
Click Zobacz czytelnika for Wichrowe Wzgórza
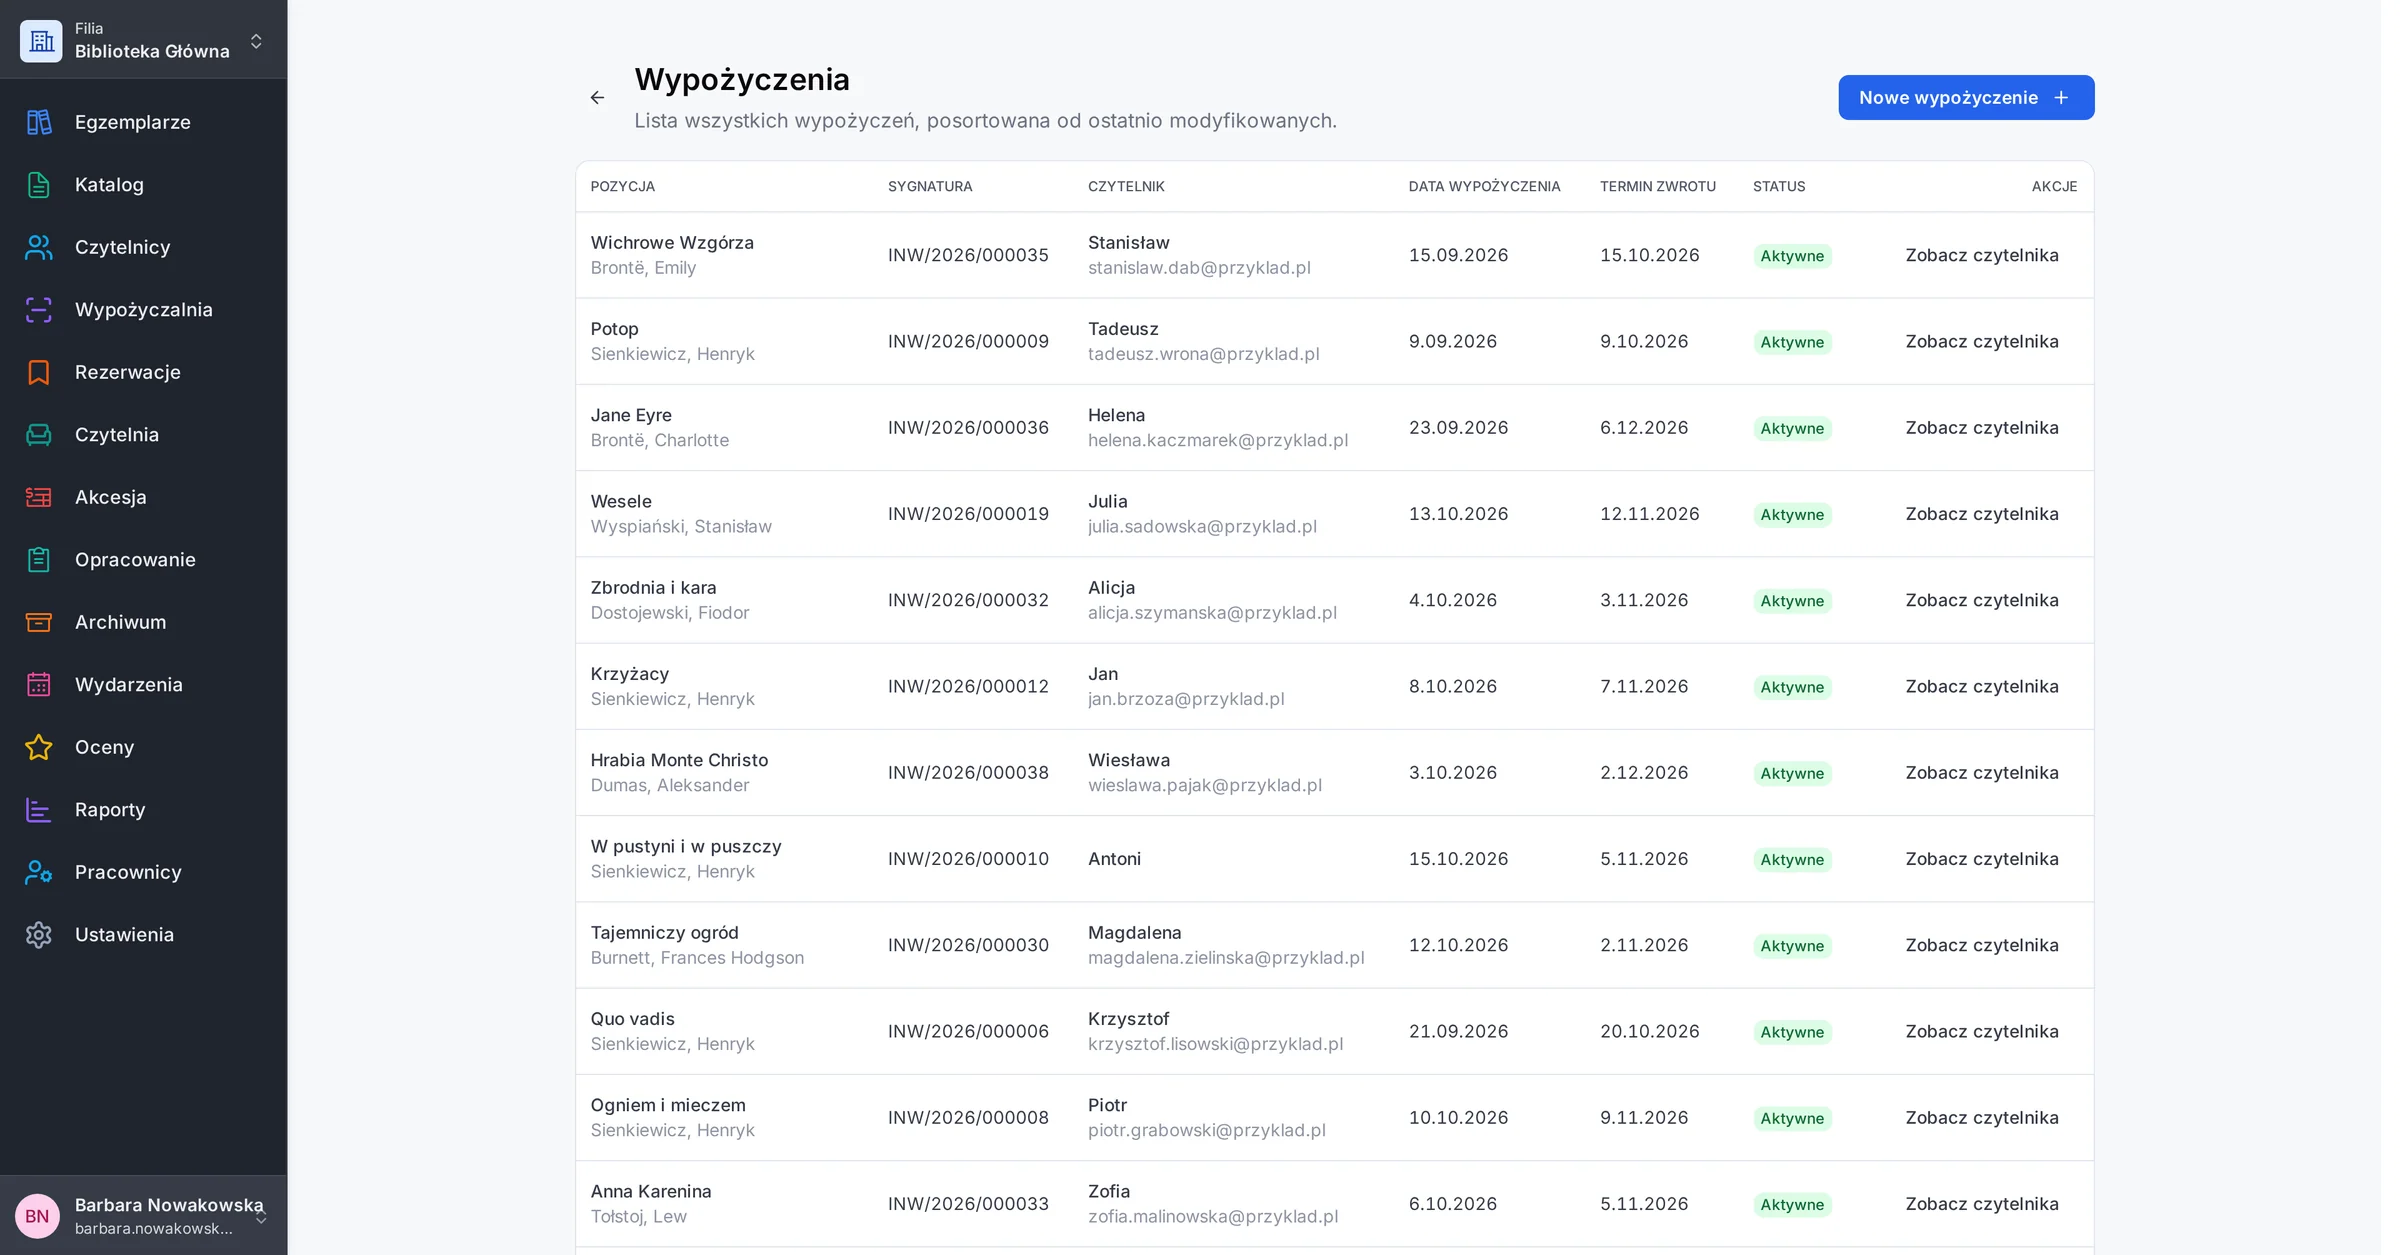[1981, 255]
